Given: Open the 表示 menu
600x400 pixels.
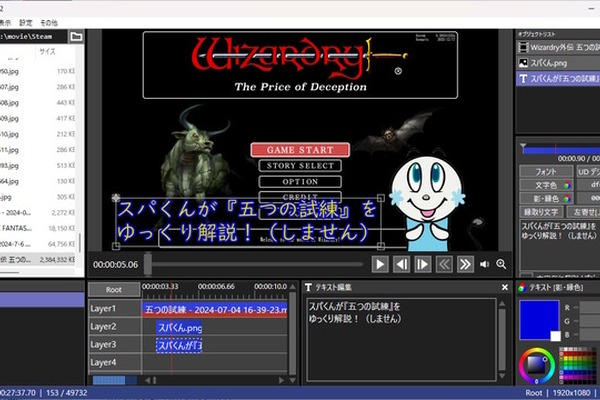Looking at the screenshot, I should [5, 23].
